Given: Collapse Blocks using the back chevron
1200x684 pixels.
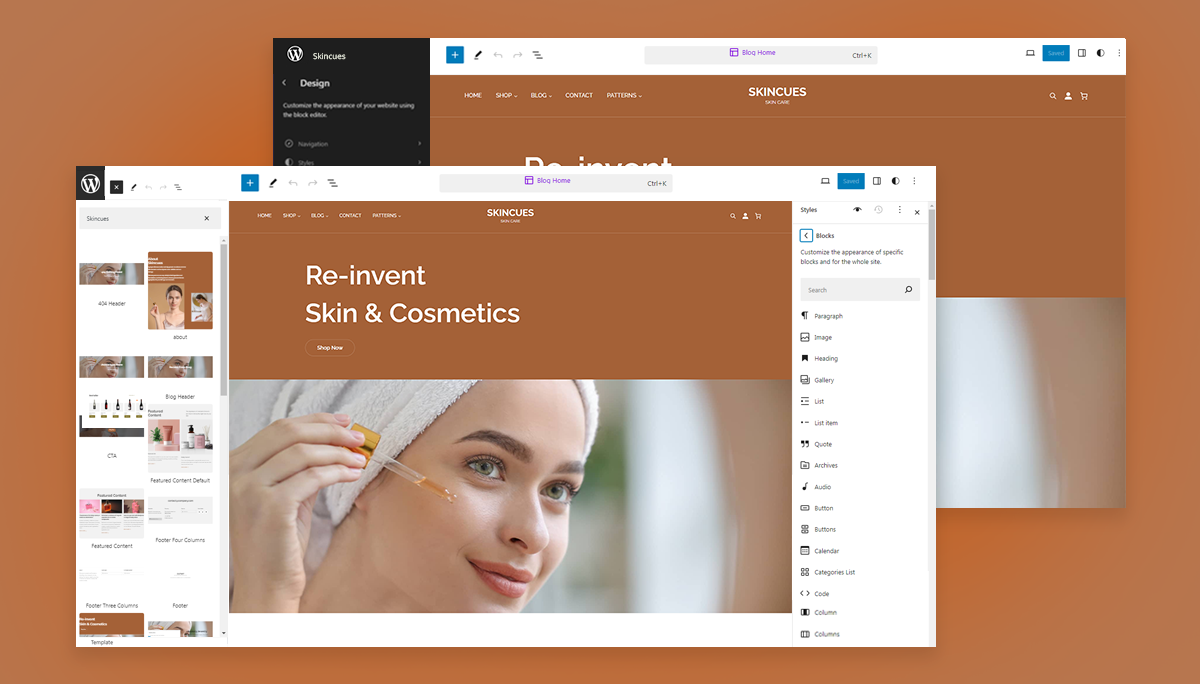Looking at the screenshot, I should coord(806,235).
